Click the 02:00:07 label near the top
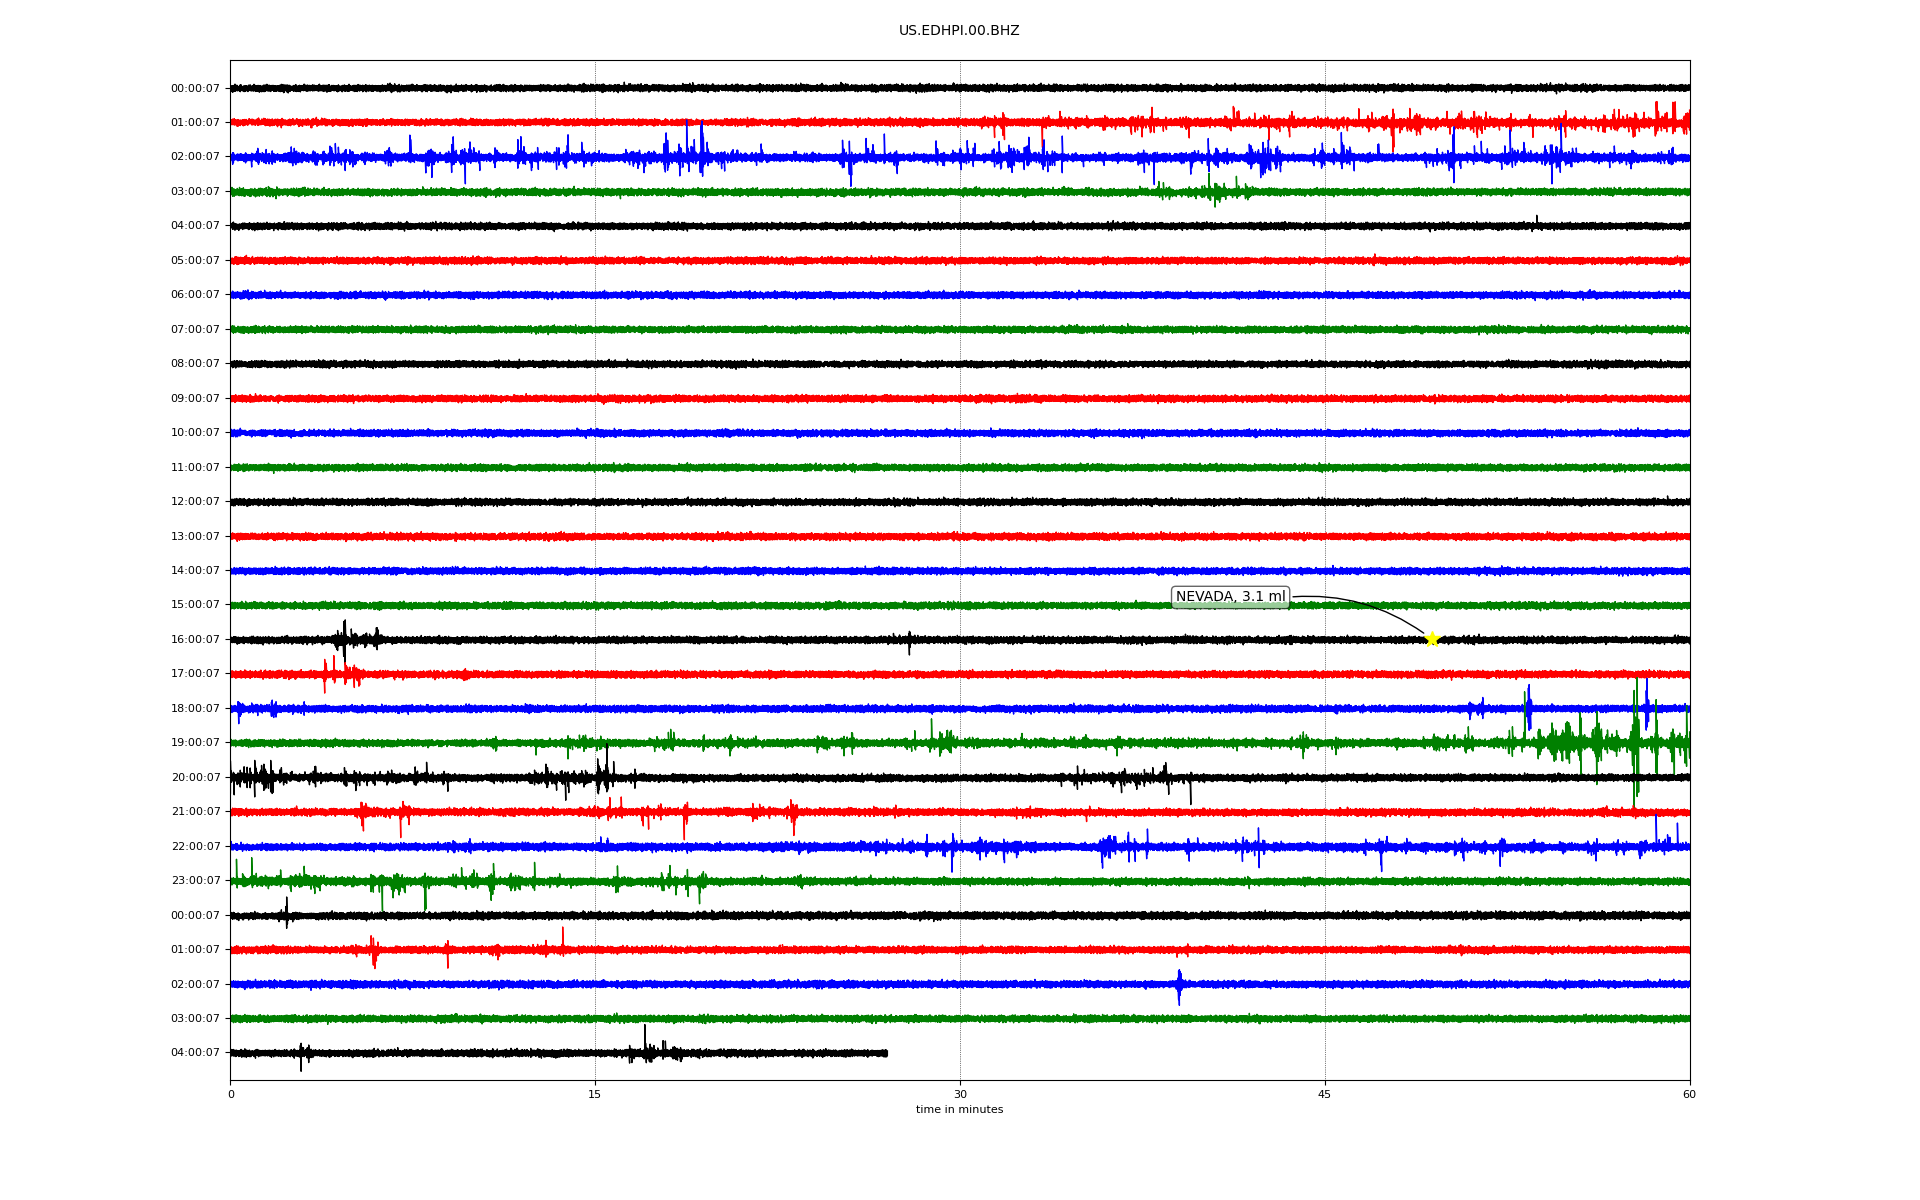The width and height of the screenshot is (1920, 1200). point(195,157)
